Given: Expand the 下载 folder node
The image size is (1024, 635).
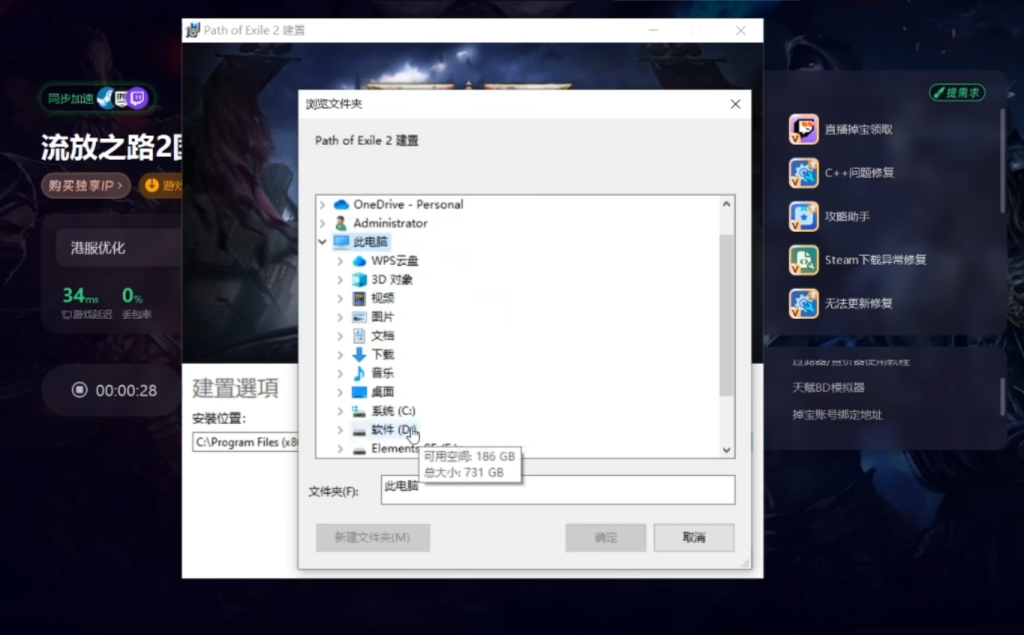Looking at the screenshot, I should pos(340,355).
